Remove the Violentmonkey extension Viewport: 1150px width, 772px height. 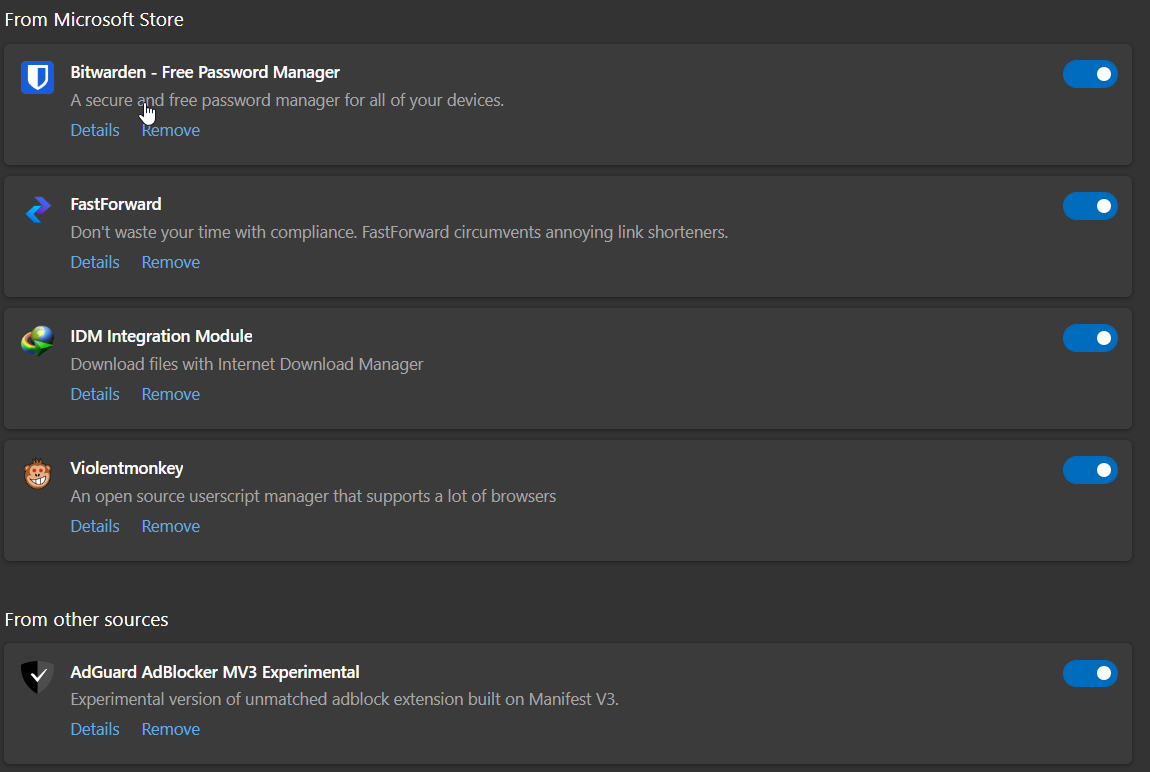(x=171, y=526)
